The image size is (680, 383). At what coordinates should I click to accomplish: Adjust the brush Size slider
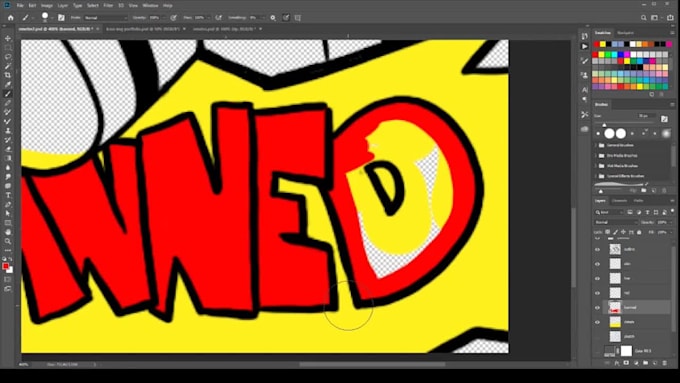coord(605,124)
